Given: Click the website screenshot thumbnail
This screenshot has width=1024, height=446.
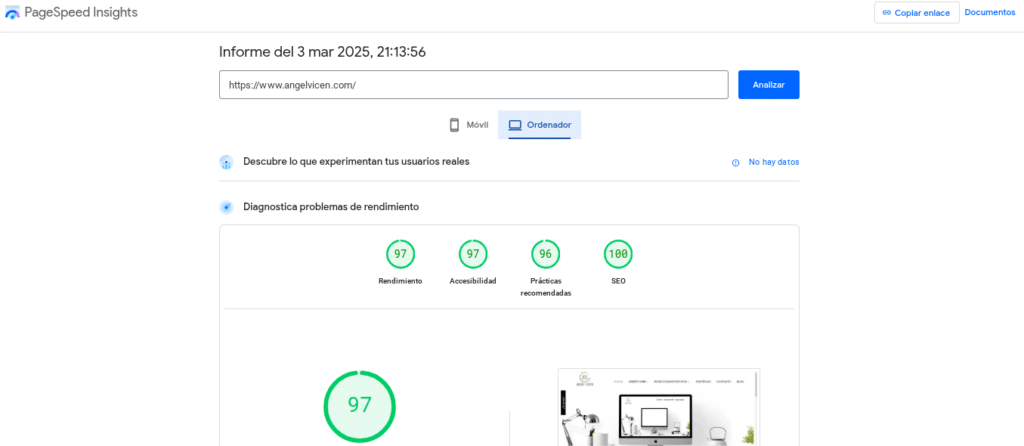Looking at the screenshot, I should pyautogui.click(x=659, y=407).
